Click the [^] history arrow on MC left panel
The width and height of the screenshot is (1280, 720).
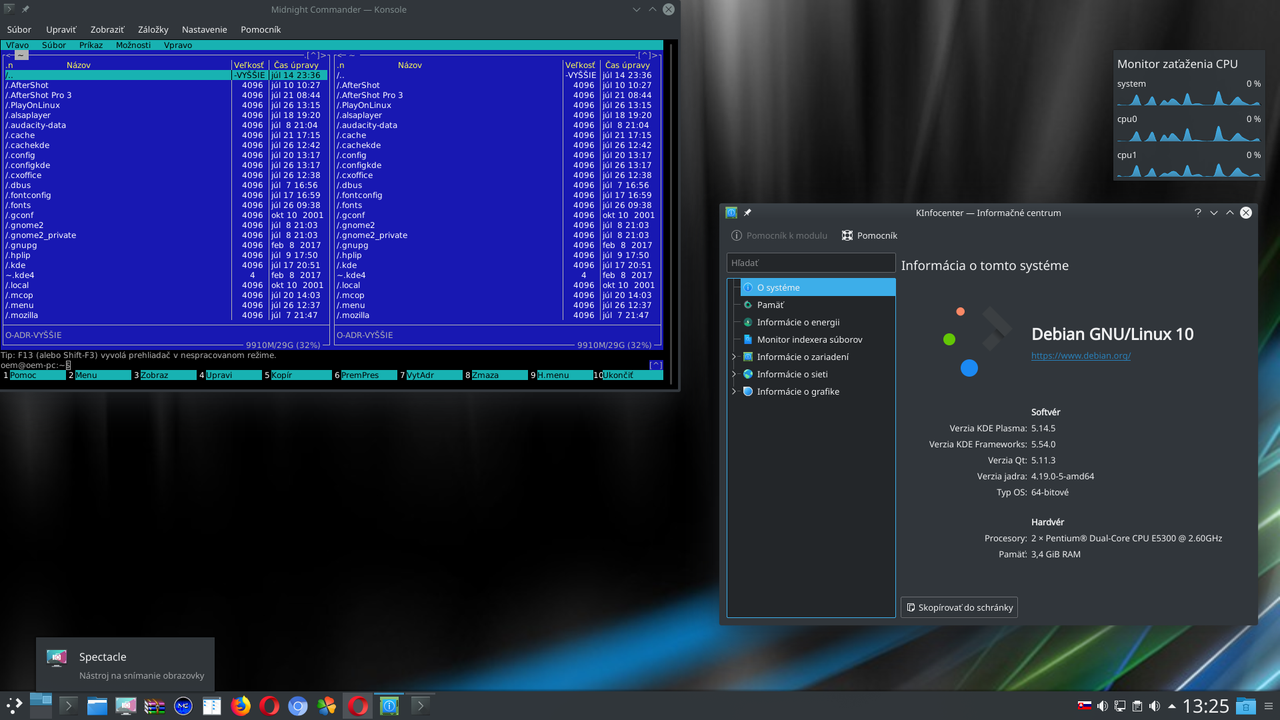315,55
